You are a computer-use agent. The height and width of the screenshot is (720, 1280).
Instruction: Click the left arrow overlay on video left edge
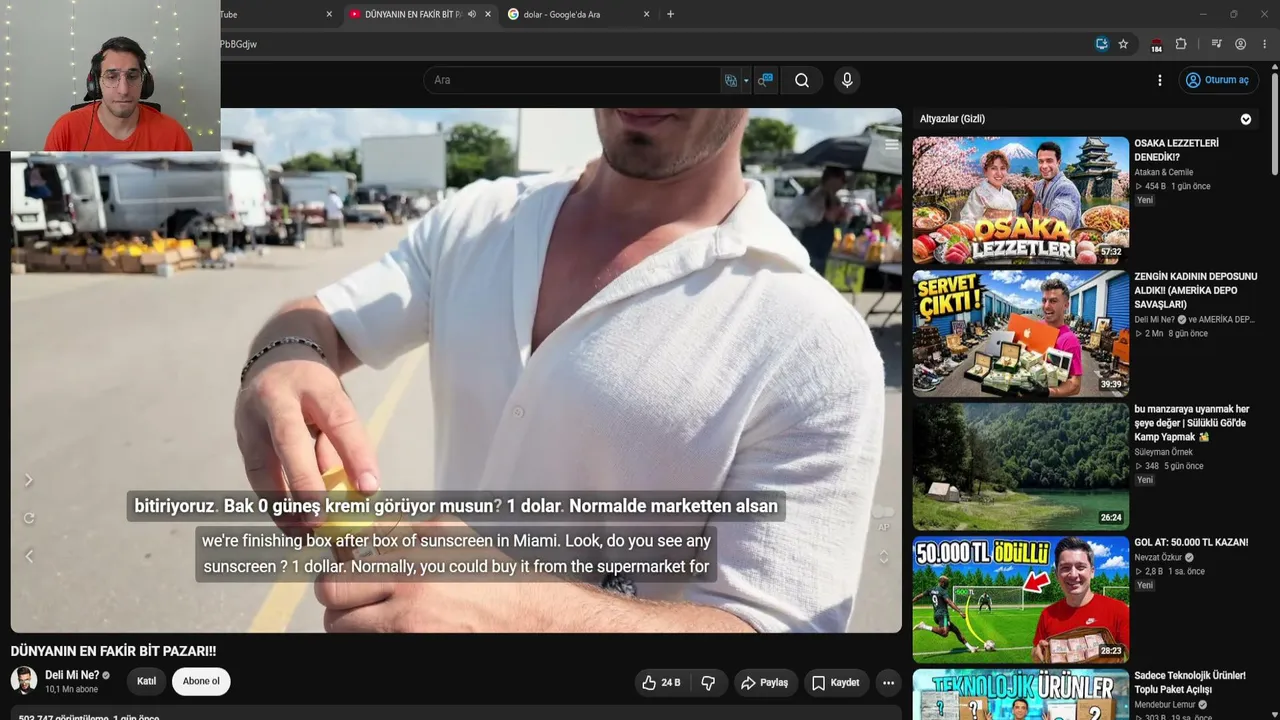tap(29, 556)
